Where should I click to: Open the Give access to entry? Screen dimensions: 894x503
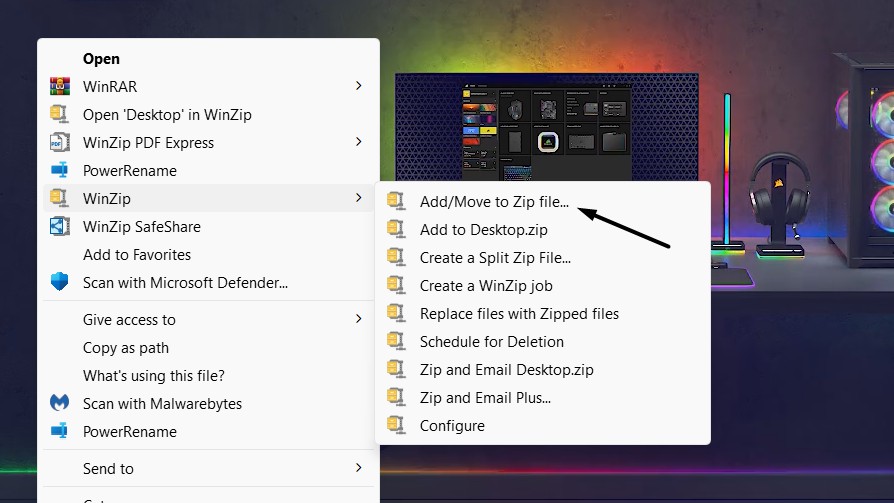coord(209,319)
